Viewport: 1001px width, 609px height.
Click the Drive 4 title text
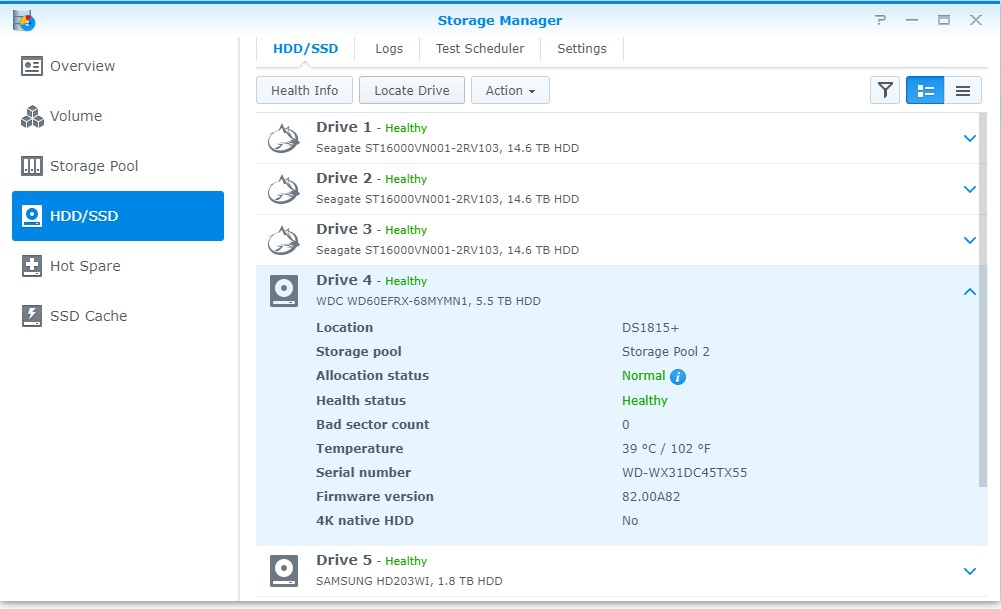click(x=343, y=280)
